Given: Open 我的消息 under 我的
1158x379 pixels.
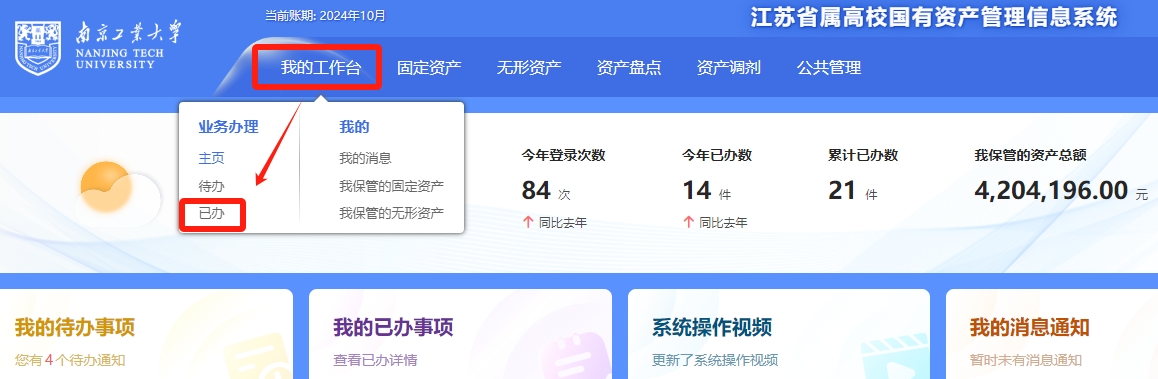Looking at the screenshot, I should pos(365,158).
